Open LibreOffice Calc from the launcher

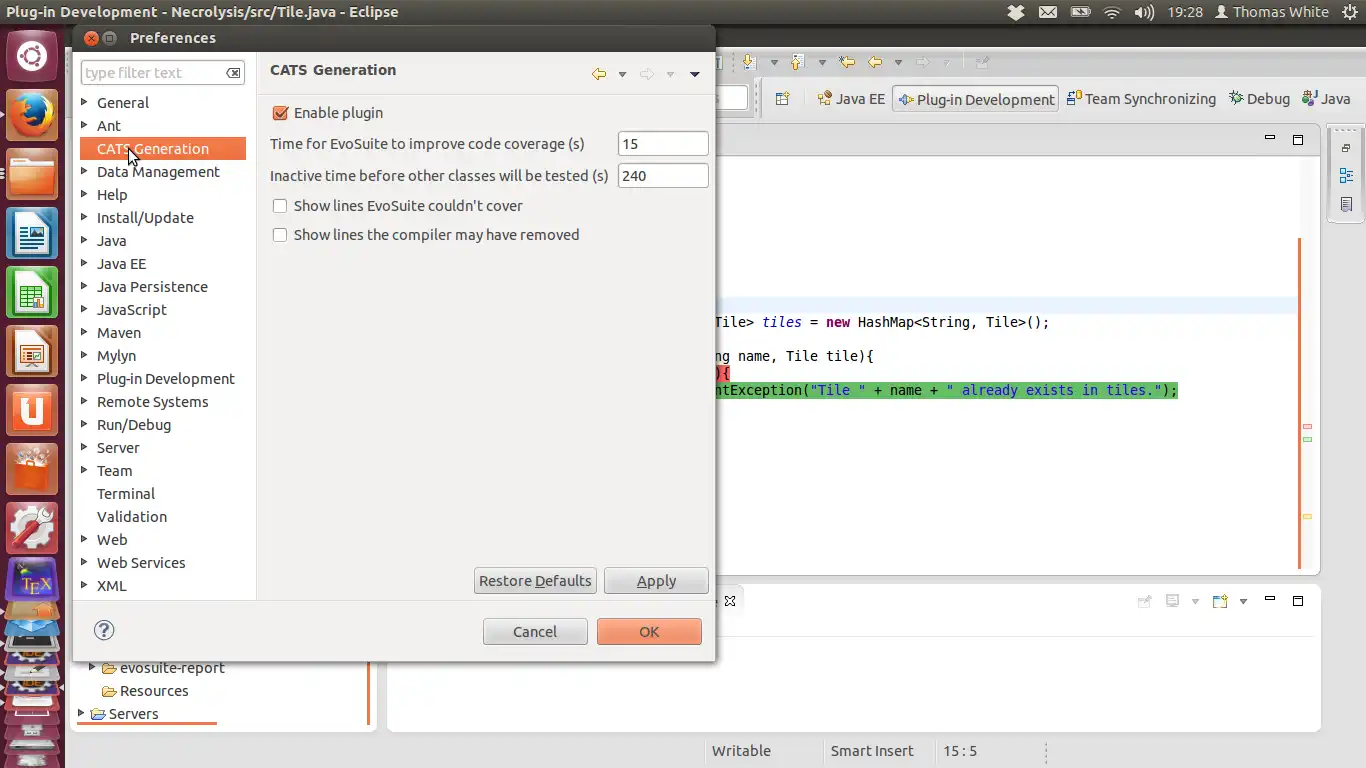32,292
